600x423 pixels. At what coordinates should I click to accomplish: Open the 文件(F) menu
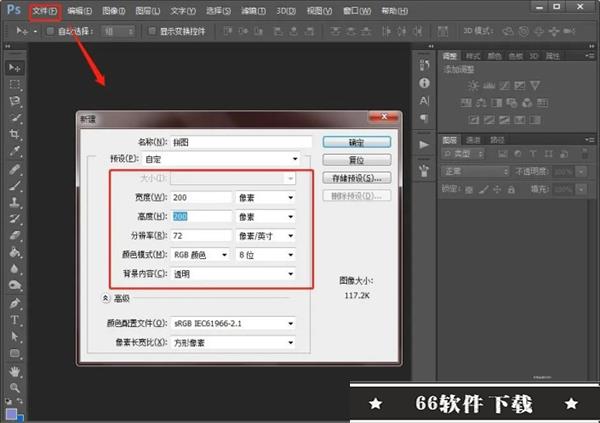pos(45,11)
